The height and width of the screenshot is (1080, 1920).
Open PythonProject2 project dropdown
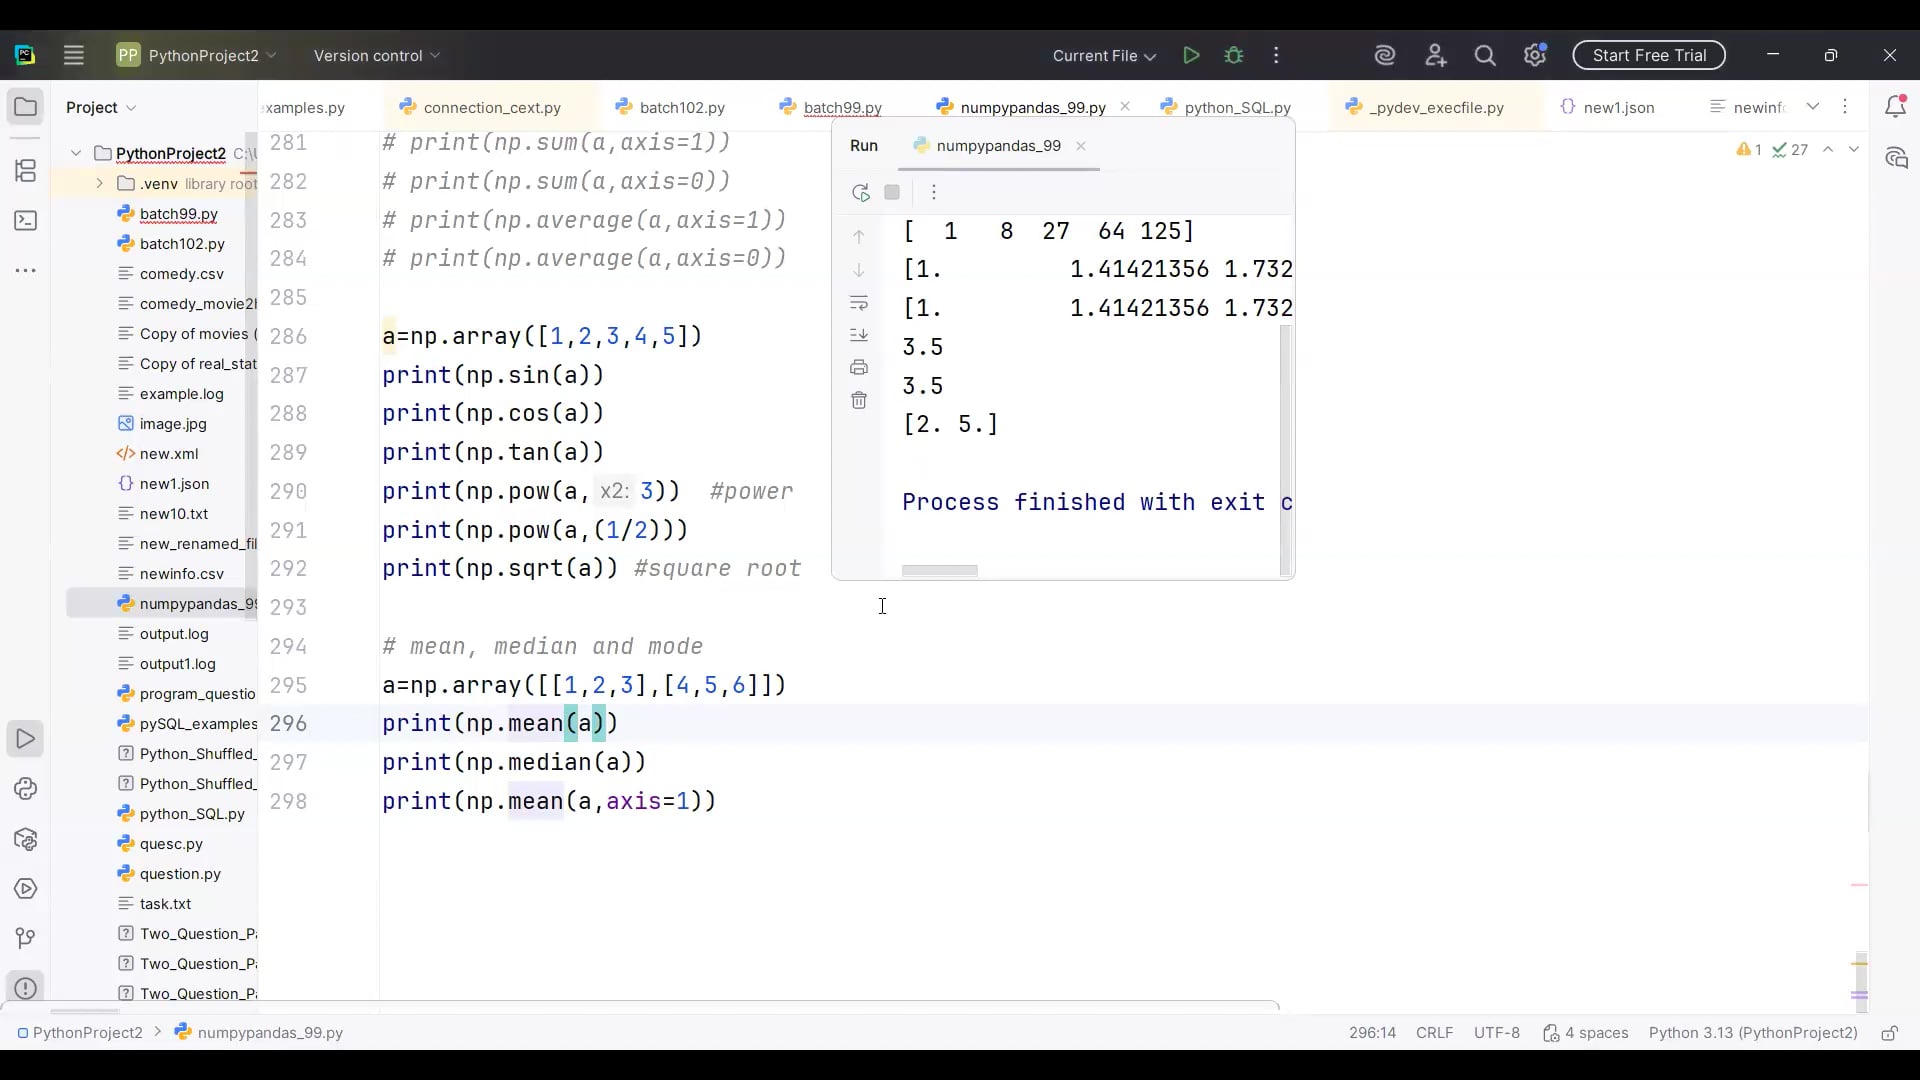click(197, 56)
